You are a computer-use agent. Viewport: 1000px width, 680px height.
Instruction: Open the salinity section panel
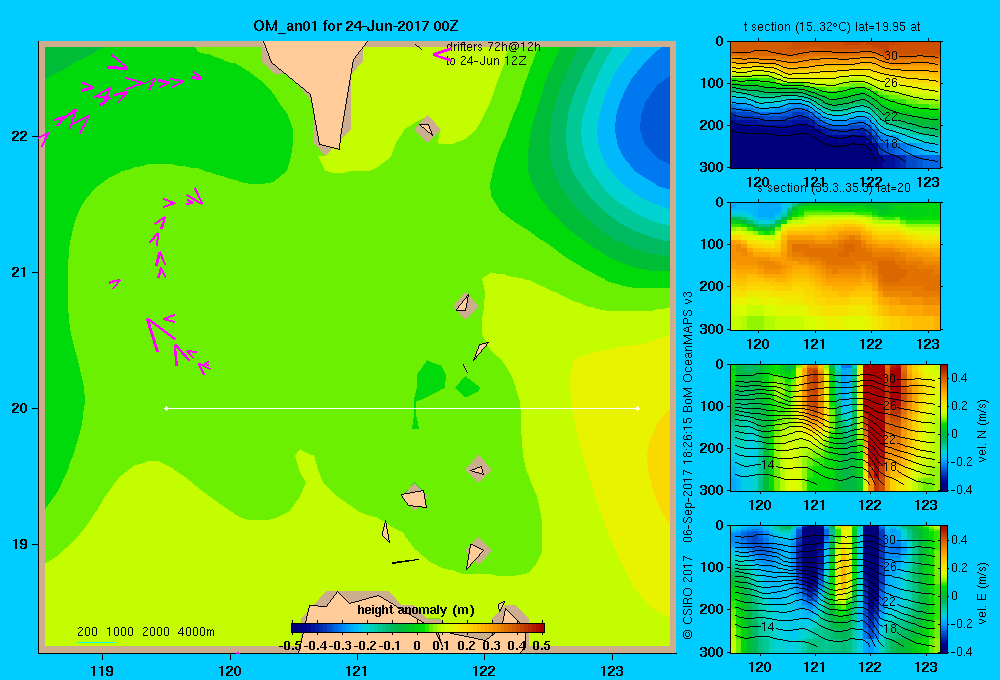coord(835,266)
